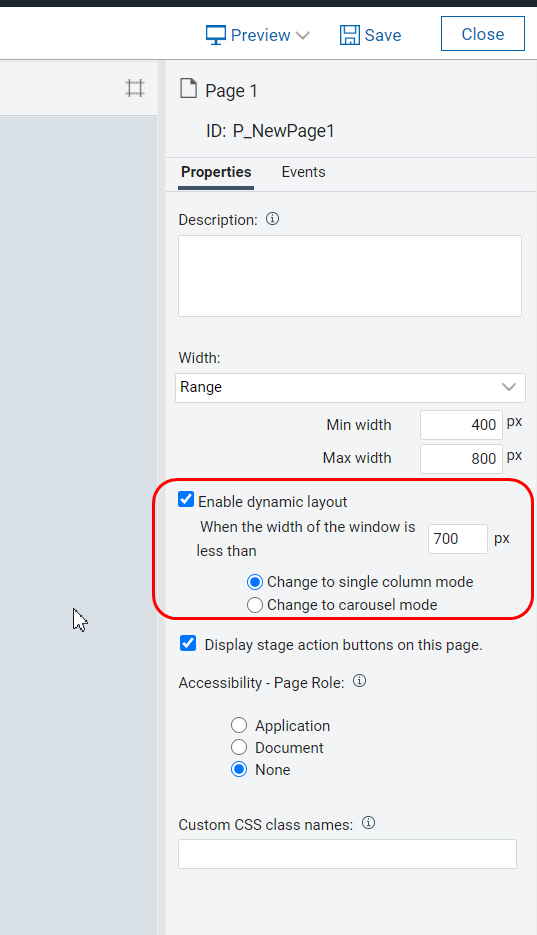Click the Save label text
Viewport: 537px width, 935px height.
[383, 35]
